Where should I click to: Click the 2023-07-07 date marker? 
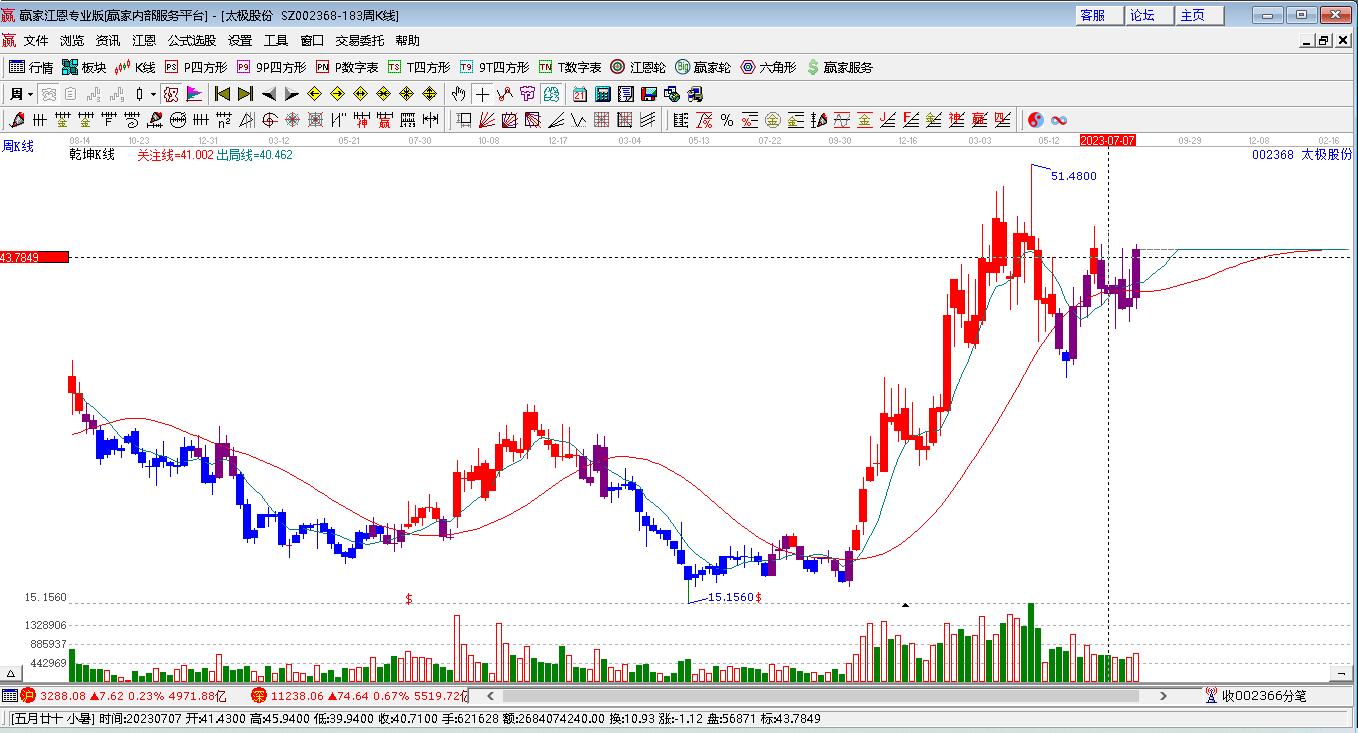pyautogui.click(x=1108, y=141)
